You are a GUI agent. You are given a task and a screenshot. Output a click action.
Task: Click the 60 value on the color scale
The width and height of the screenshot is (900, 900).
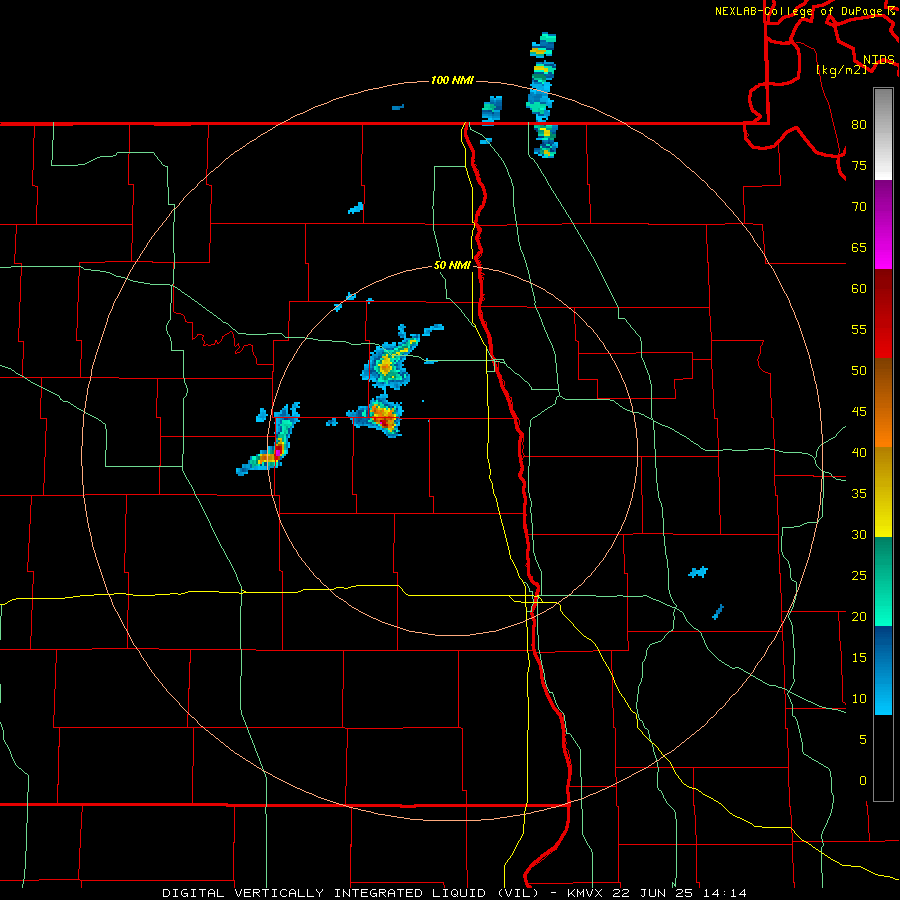pyautogui.click(x=859, y=289)
